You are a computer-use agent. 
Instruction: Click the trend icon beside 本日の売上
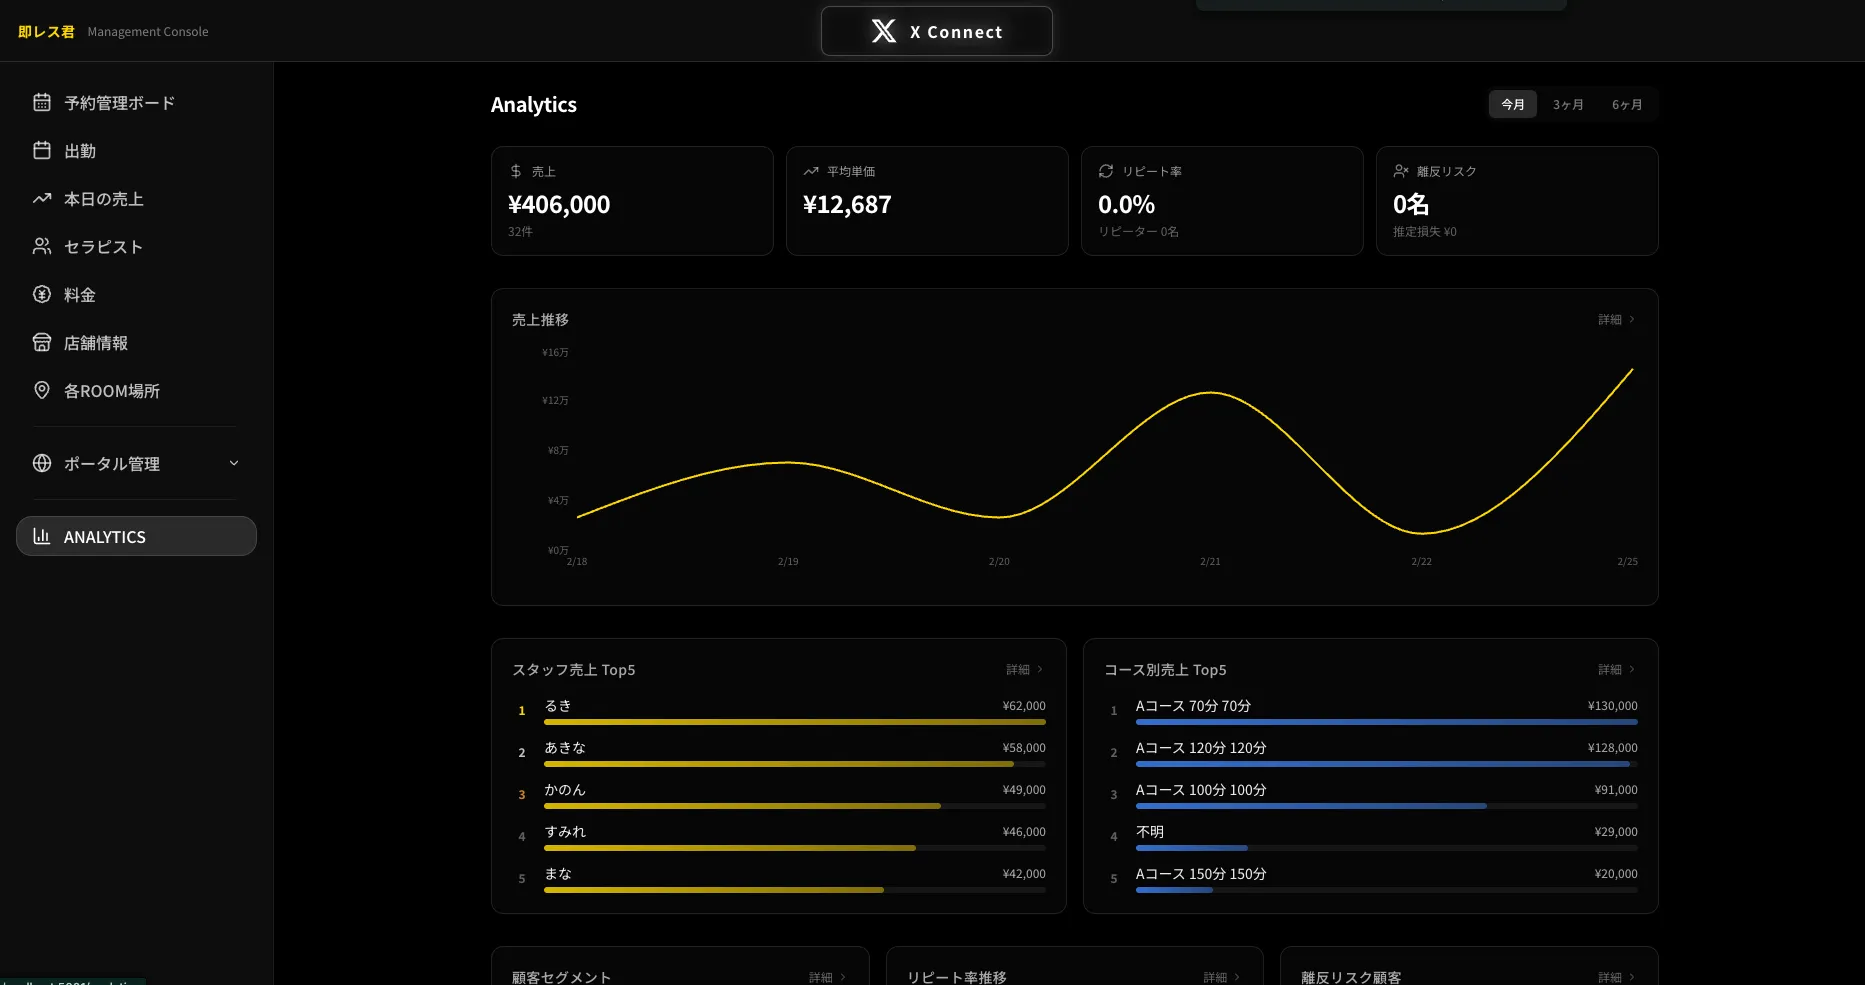[x=42, y=198]
